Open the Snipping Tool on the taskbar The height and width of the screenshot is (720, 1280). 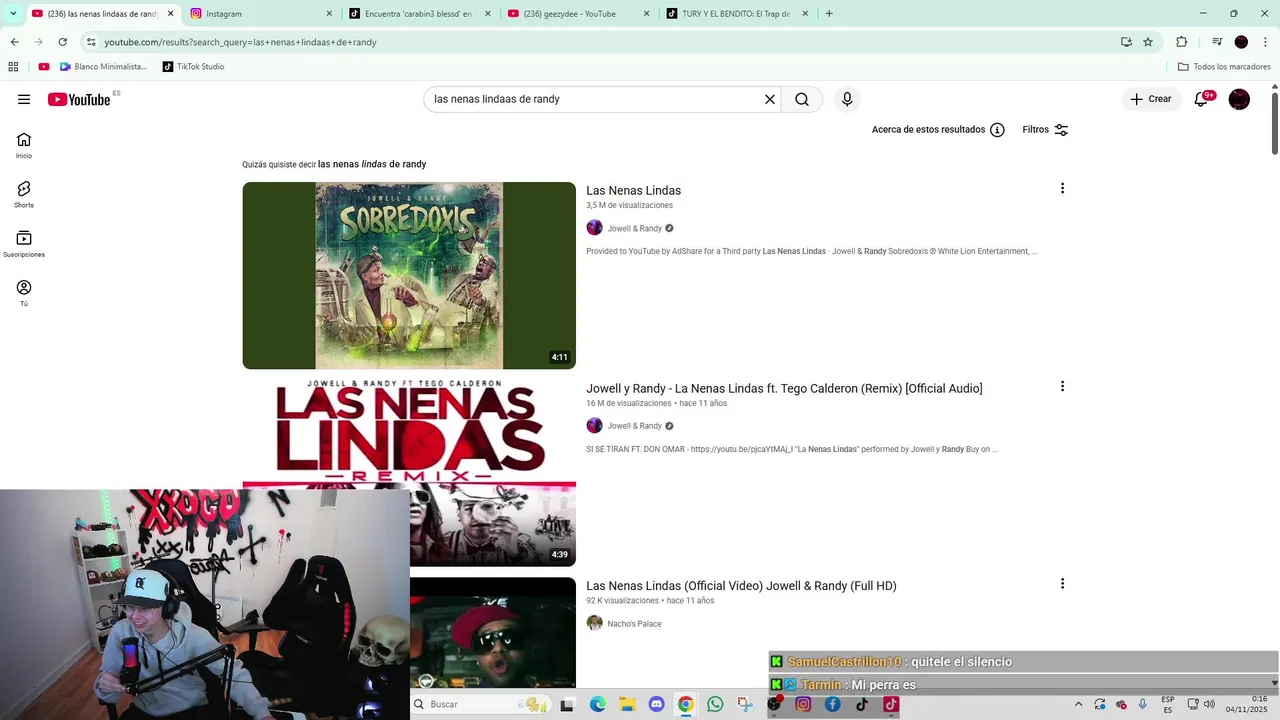coord(745,704)
